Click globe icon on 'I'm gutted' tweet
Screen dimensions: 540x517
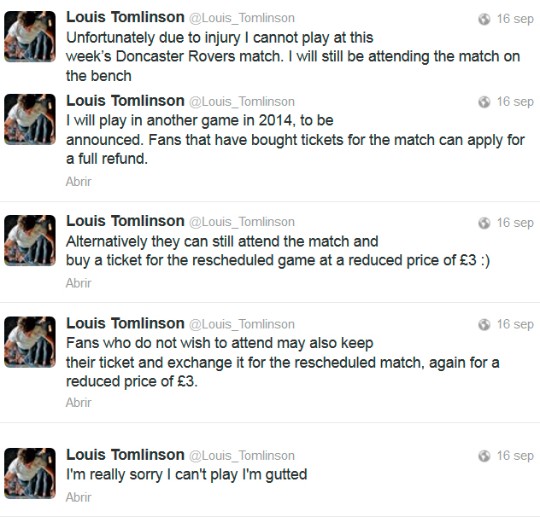pyautogui.click(x=484, y=456)
